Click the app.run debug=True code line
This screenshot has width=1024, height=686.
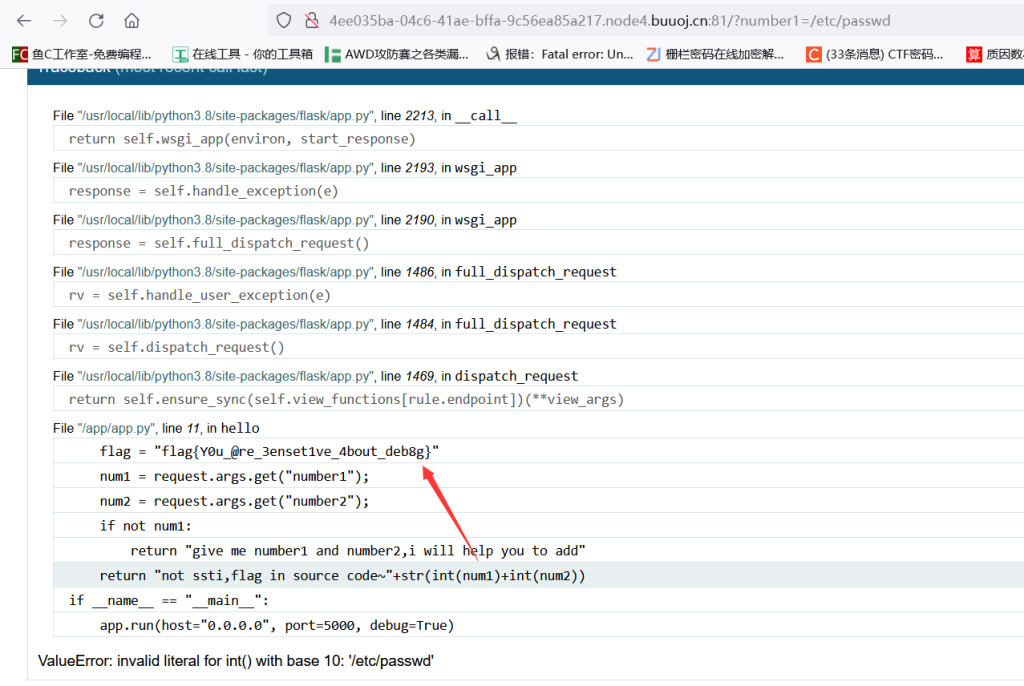pos(276,625)
